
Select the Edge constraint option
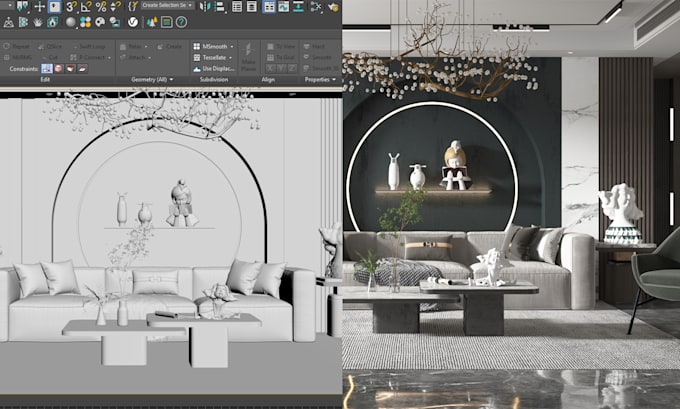point(59,69)
